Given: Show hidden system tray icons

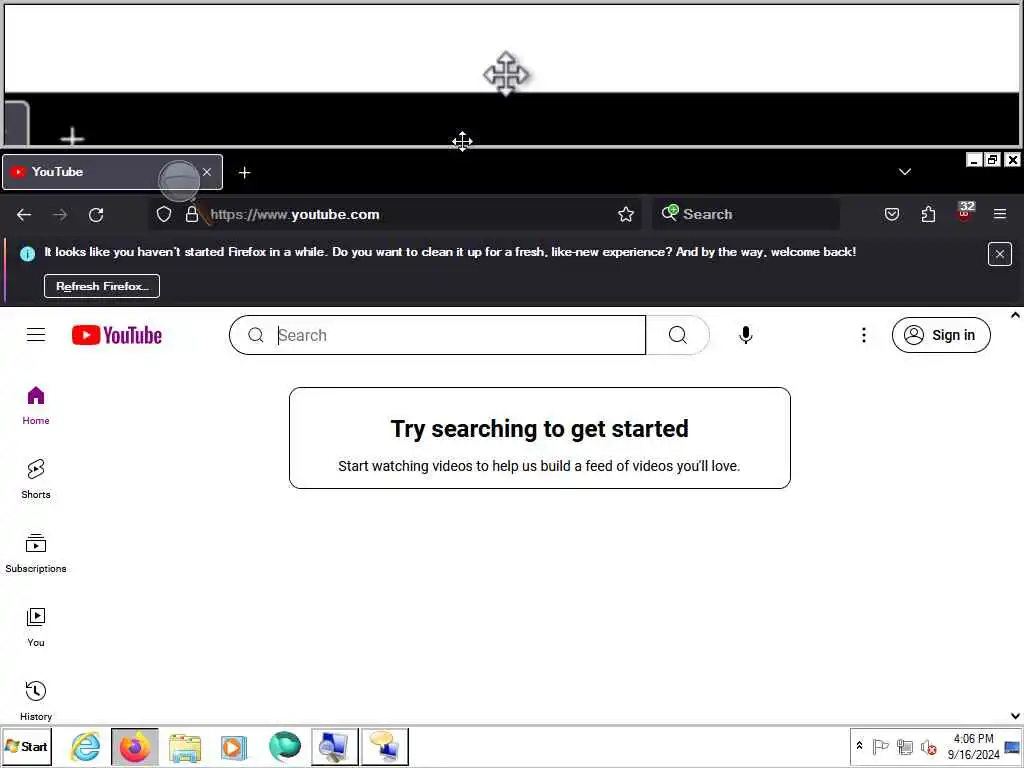Looking at the screenshot, I should point(859,746).
